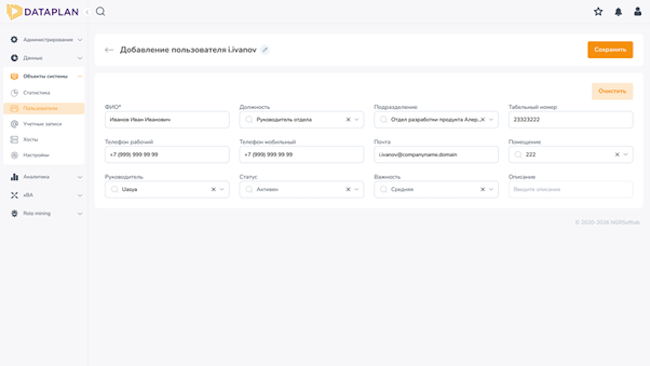Click the Сохранить button

610,50
